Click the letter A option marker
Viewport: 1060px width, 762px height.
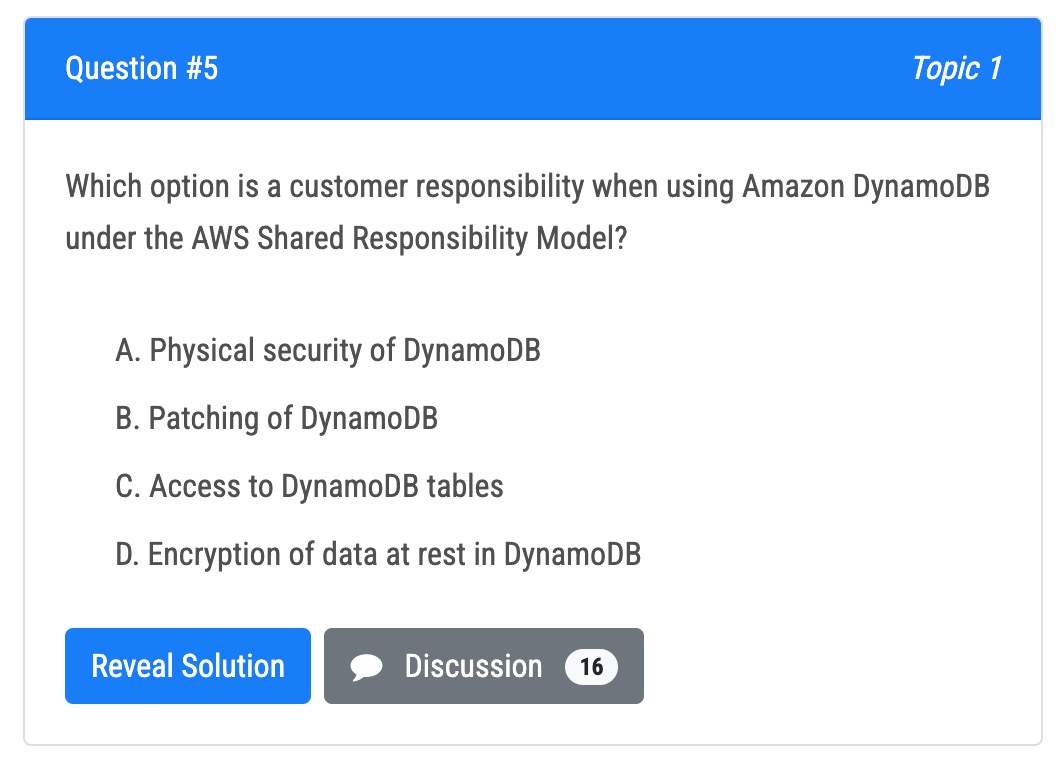[x=126, y=350]
